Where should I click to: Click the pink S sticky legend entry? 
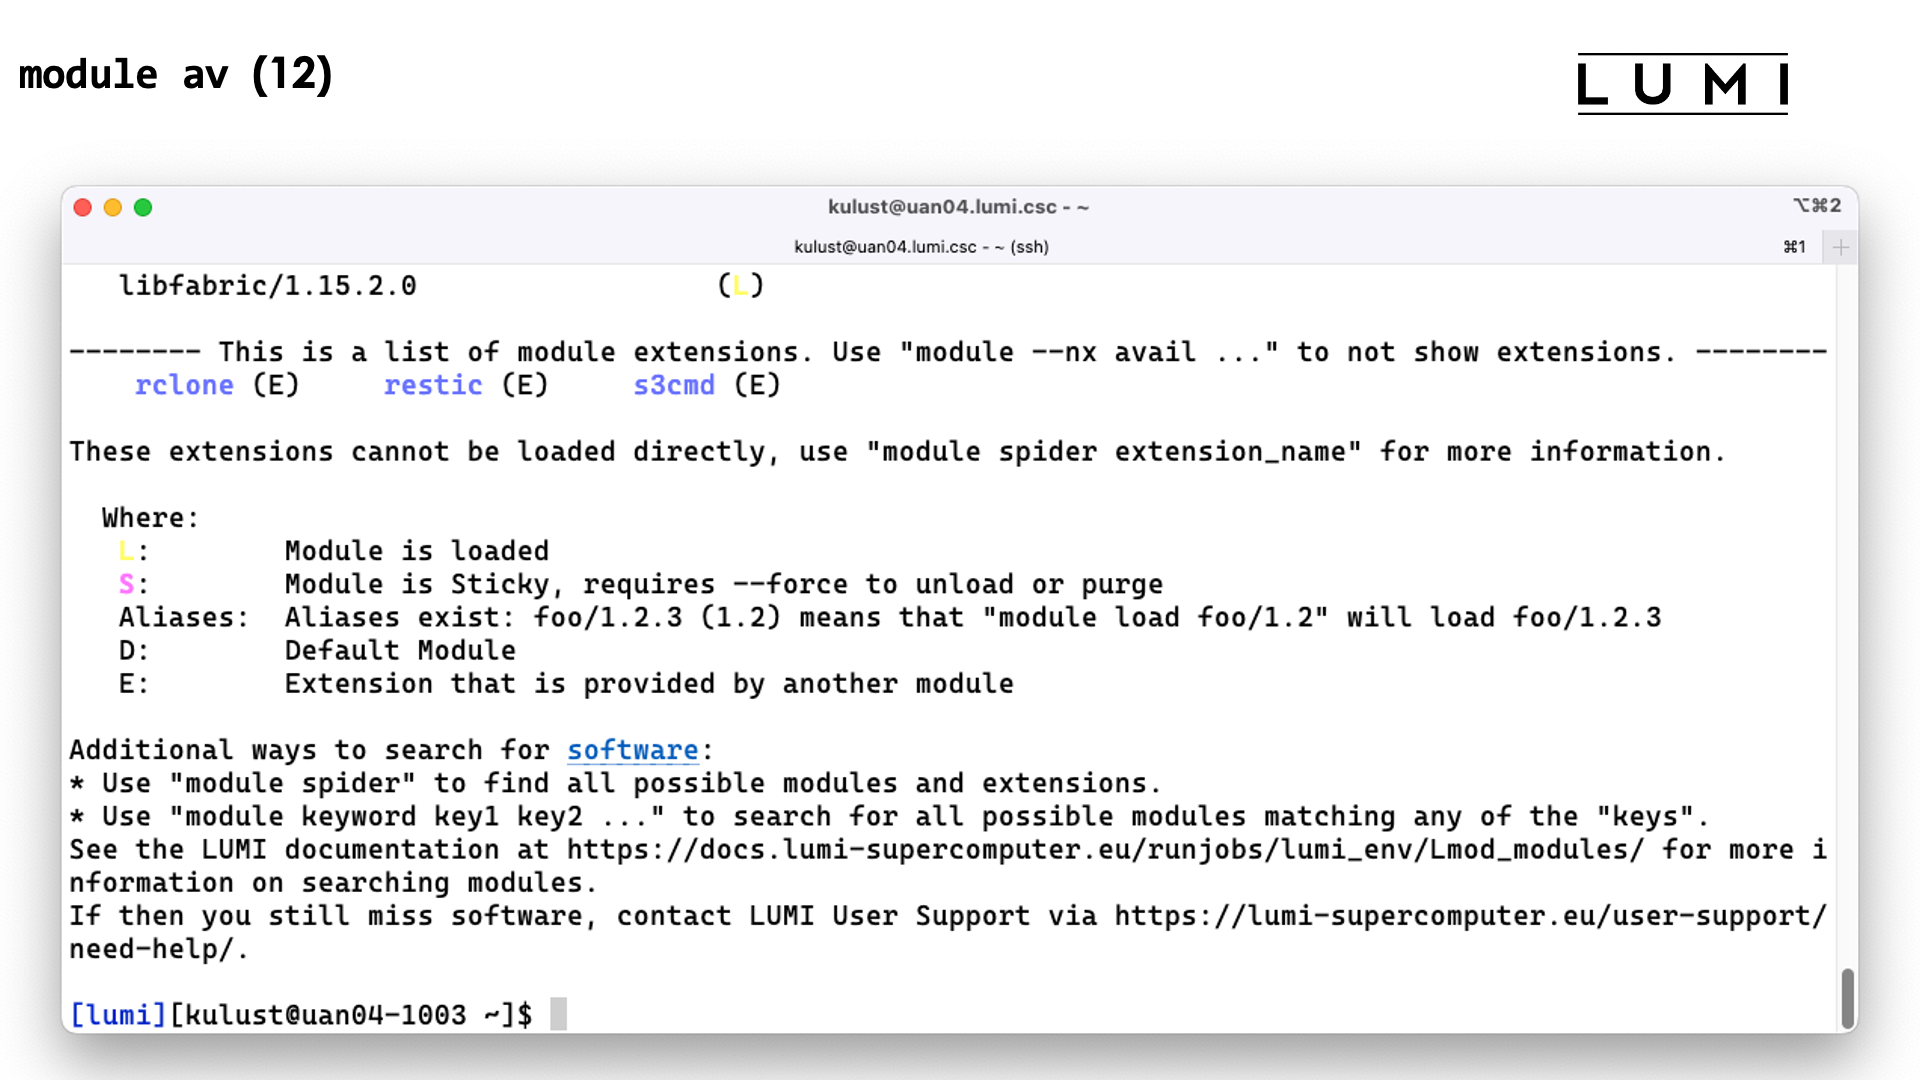point(126,584)
